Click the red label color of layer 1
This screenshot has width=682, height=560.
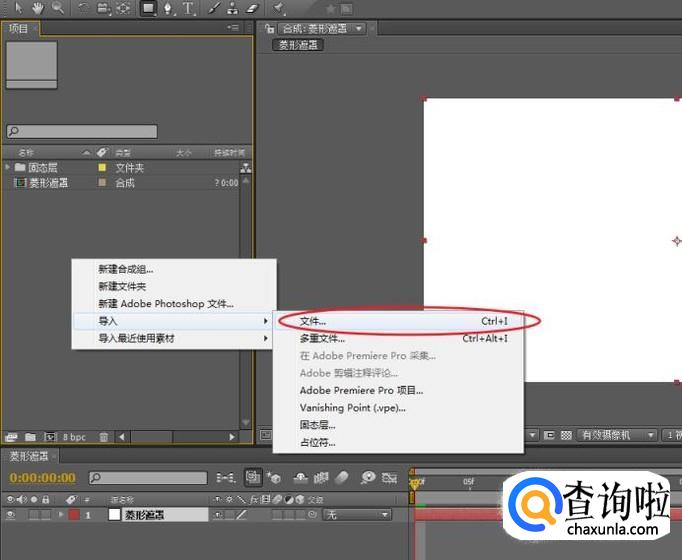click(73, 514)
